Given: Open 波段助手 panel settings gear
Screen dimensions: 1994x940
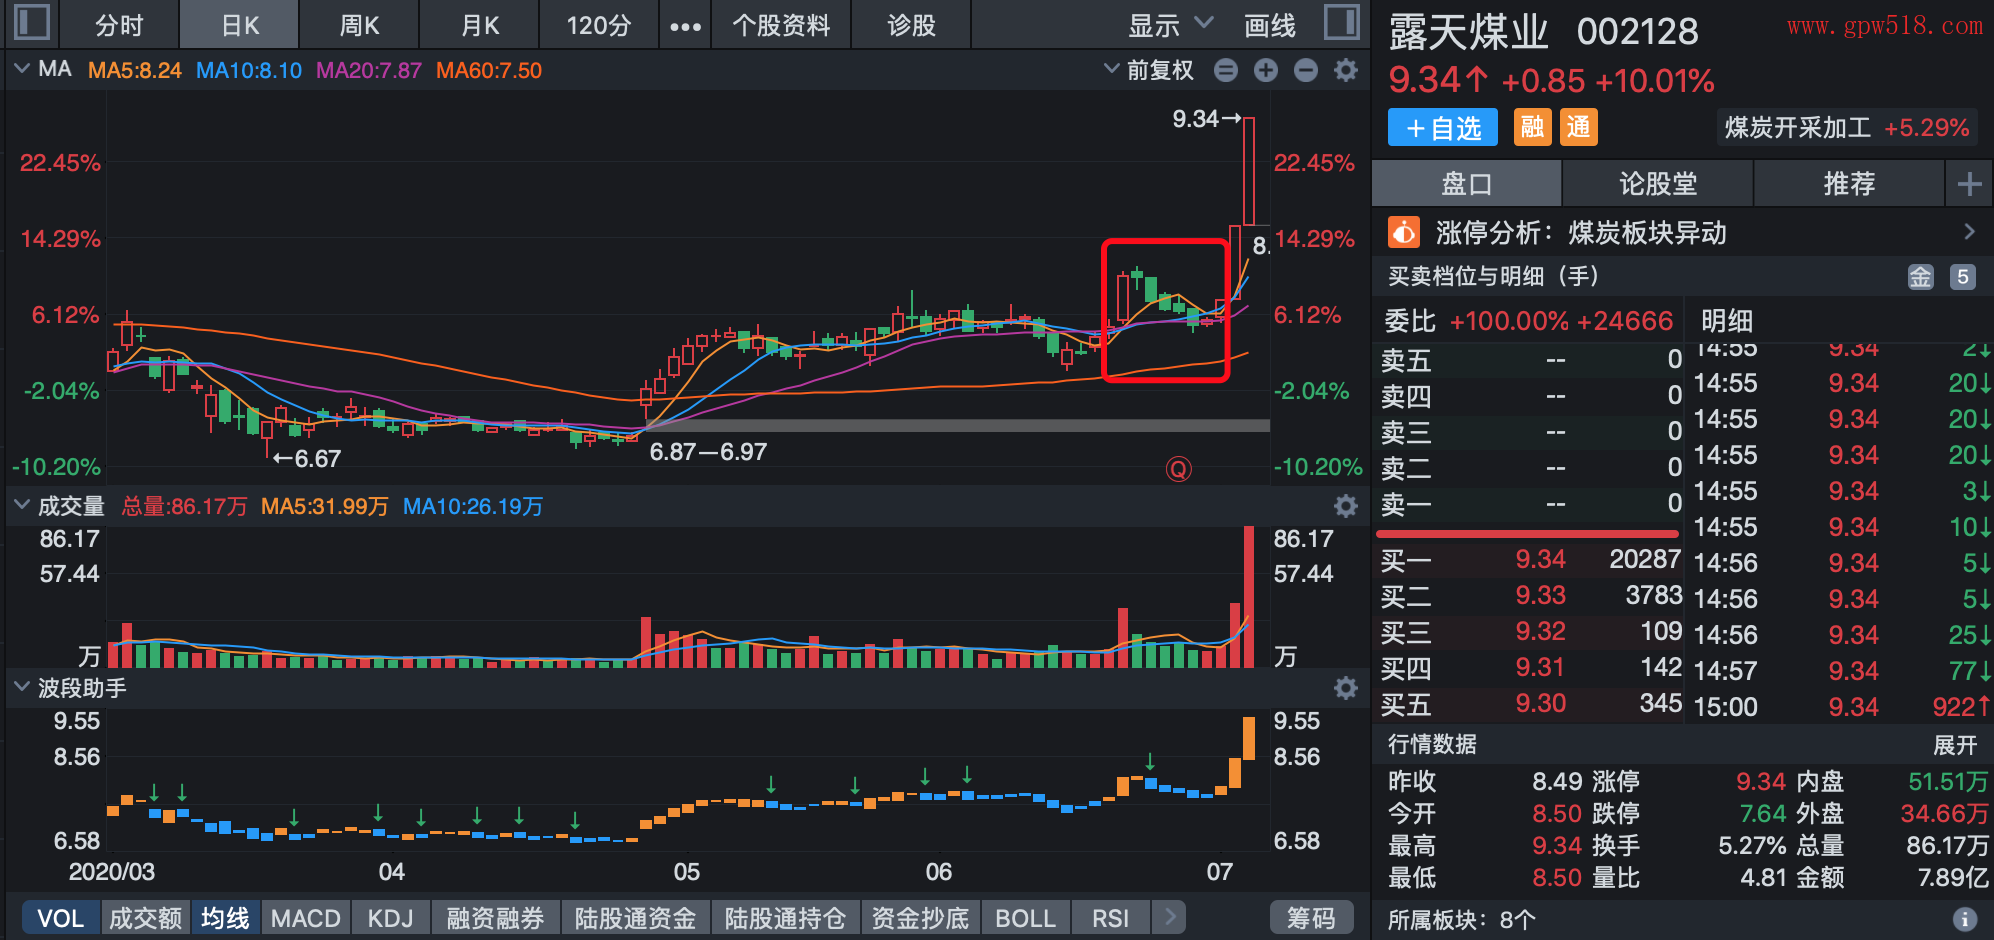Looking at the screenshot, I should click(1346, 688).
